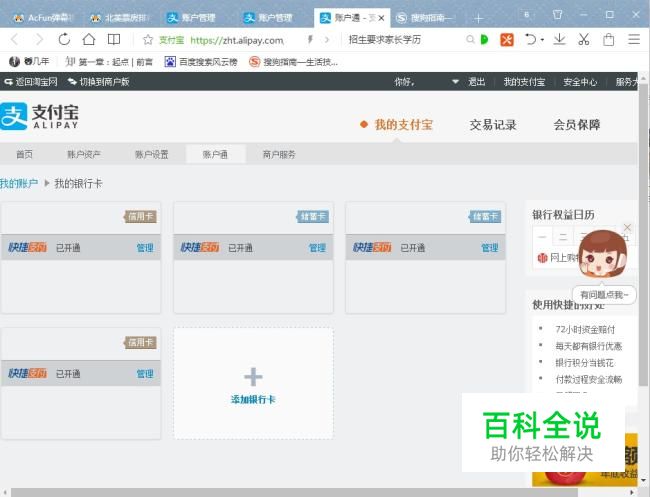Click the horizontal scrollbar at bottom
The image size is (650, 497).
click(x=294, y=492)
